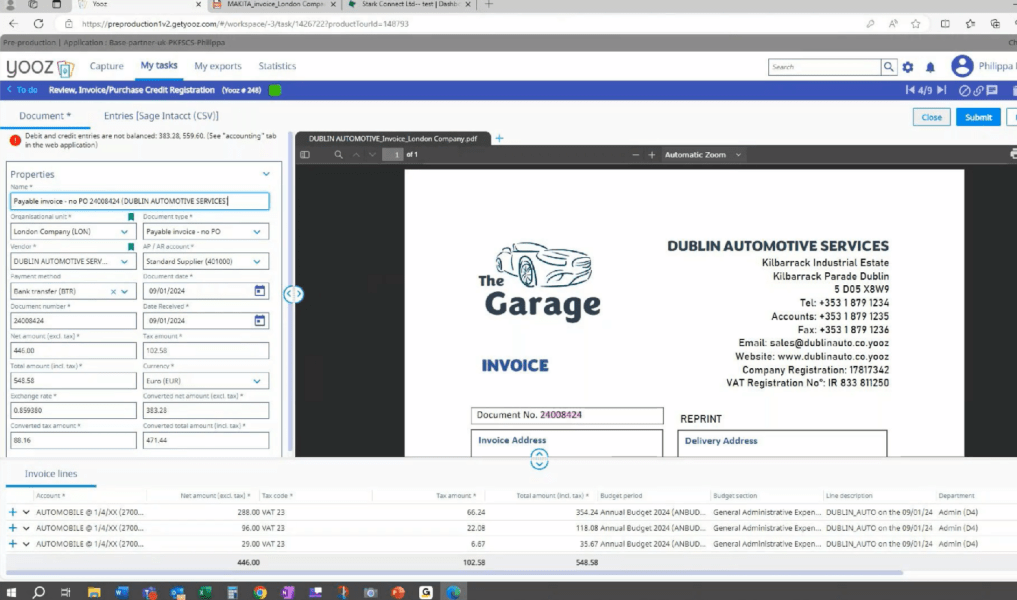This screenshot has width=1017, height=600.
Task: Click the Yooz search box
Action: click(x=824, y=67)
